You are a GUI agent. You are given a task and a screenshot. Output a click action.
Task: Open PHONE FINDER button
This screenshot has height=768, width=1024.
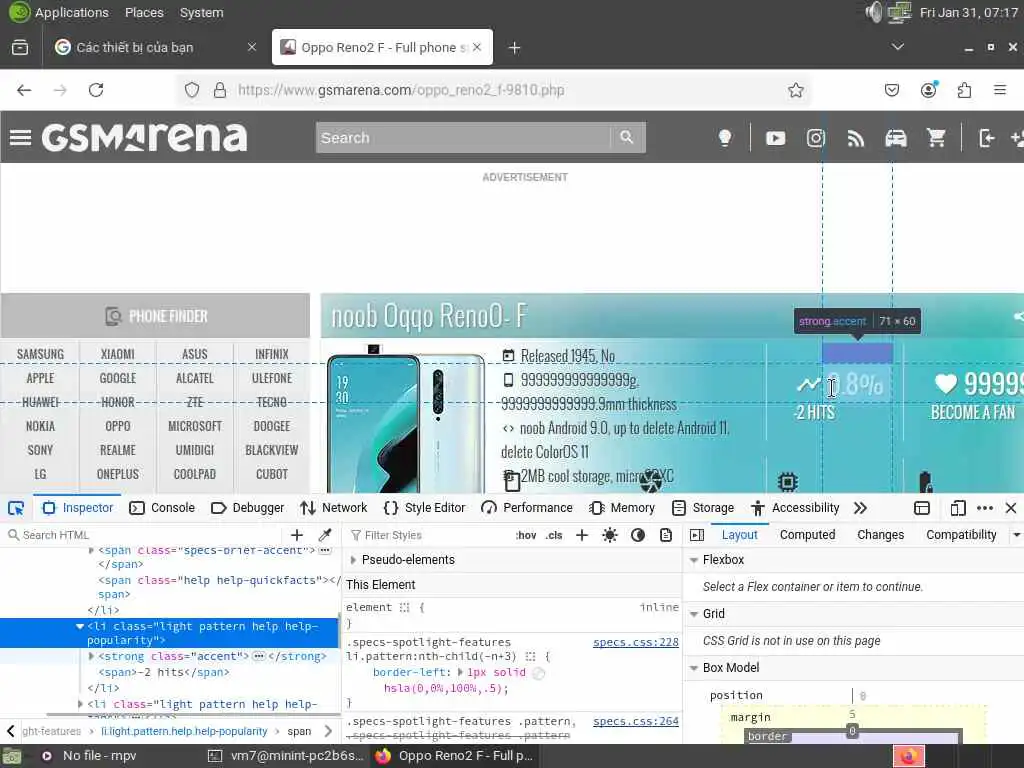tap(155, 316)
